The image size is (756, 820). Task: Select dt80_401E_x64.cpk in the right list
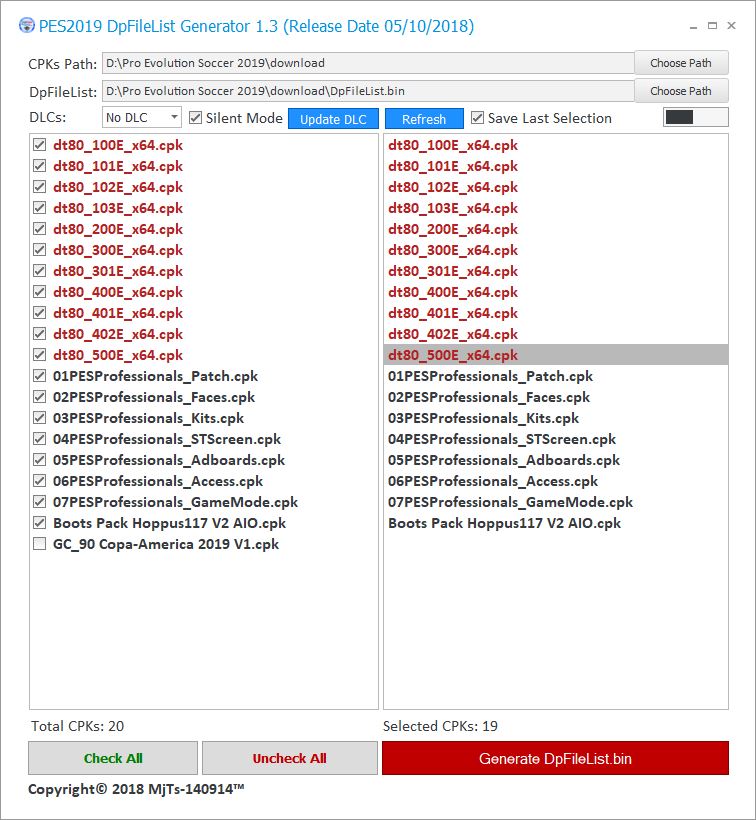(x=556, y=313)
